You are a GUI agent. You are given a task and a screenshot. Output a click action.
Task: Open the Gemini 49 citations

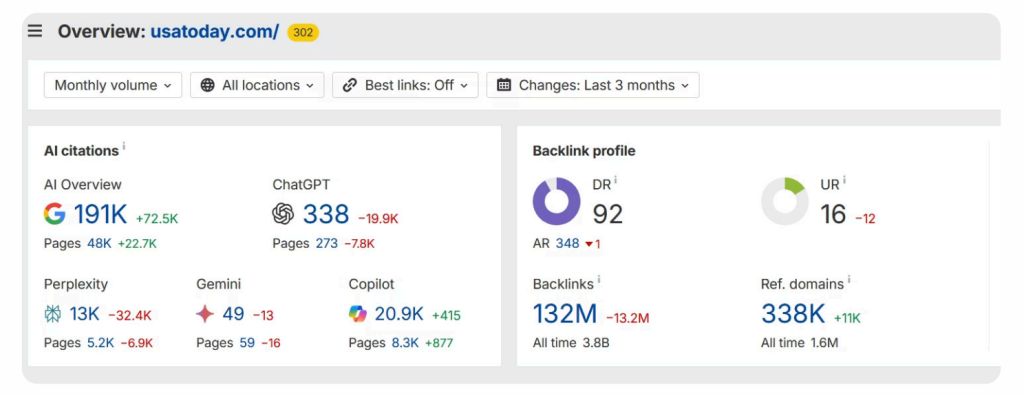pyautogui.click(x=233, y=314)
